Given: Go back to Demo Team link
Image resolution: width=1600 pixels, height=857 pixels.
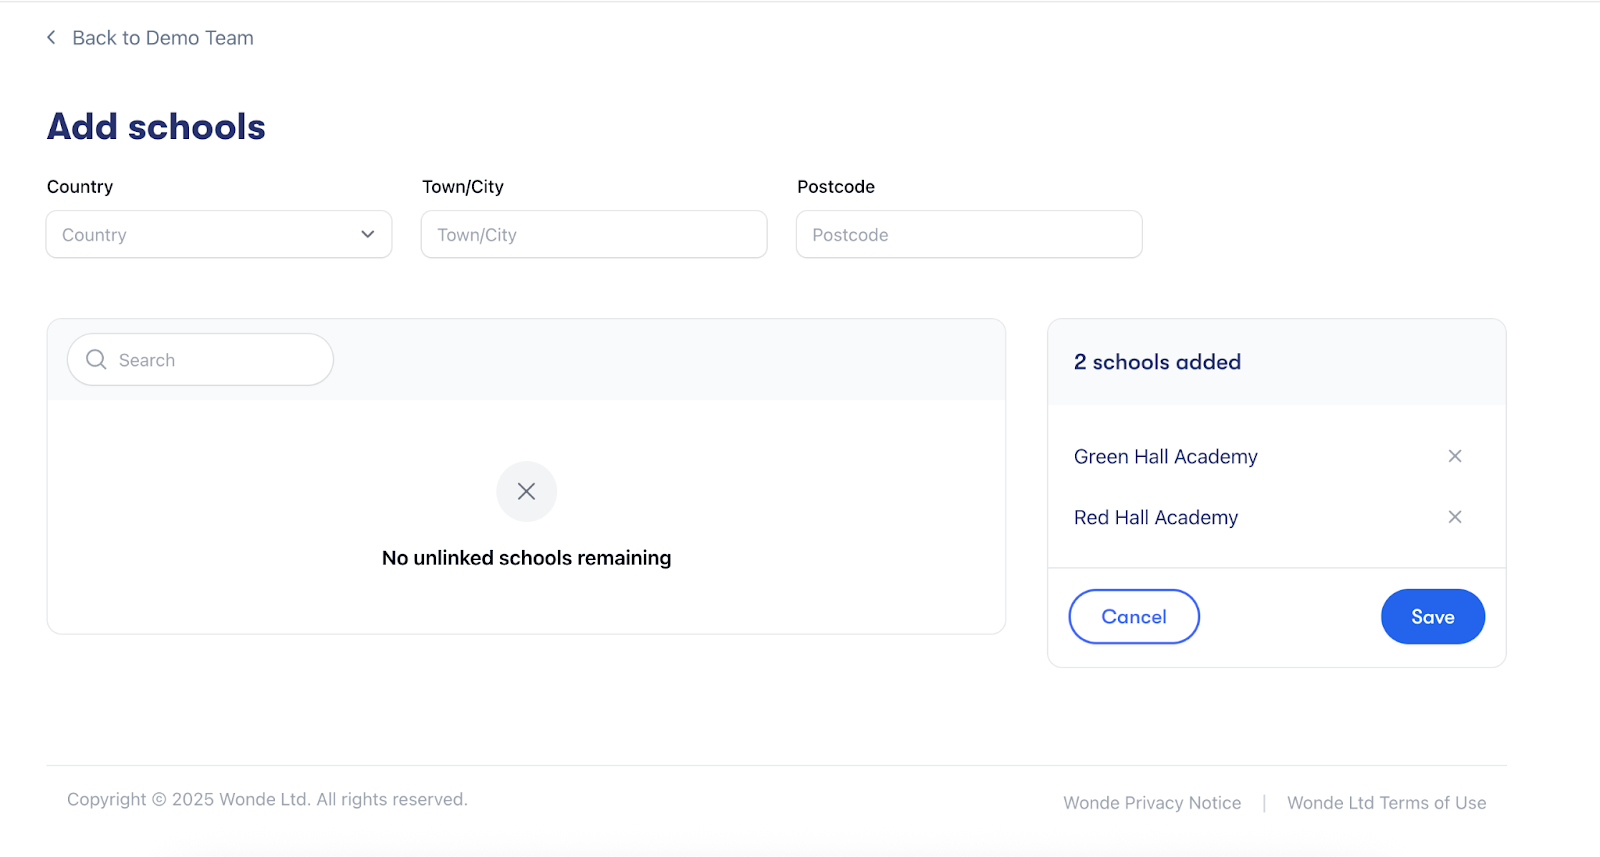Looking at the screenshot, I should click(162, 38).
